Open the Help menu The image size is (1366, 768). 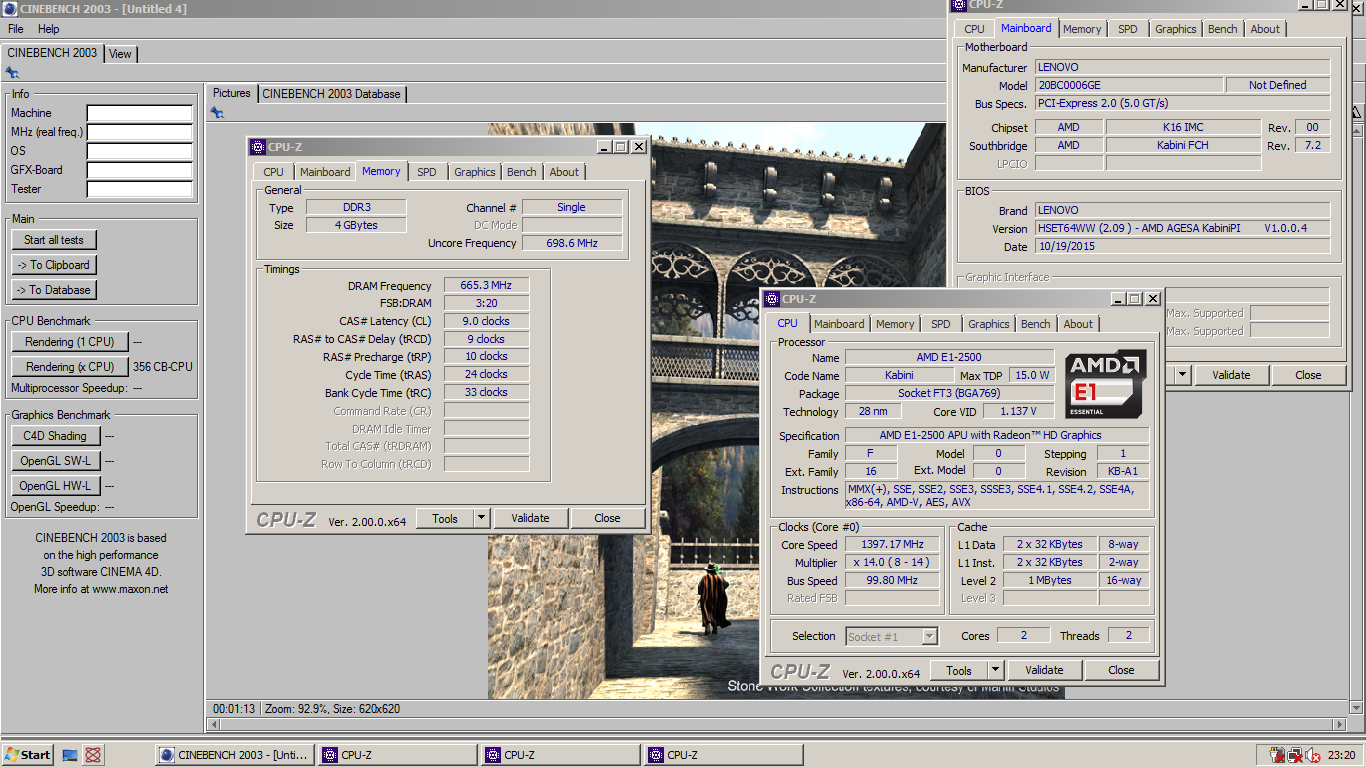(x=49, y=29)
